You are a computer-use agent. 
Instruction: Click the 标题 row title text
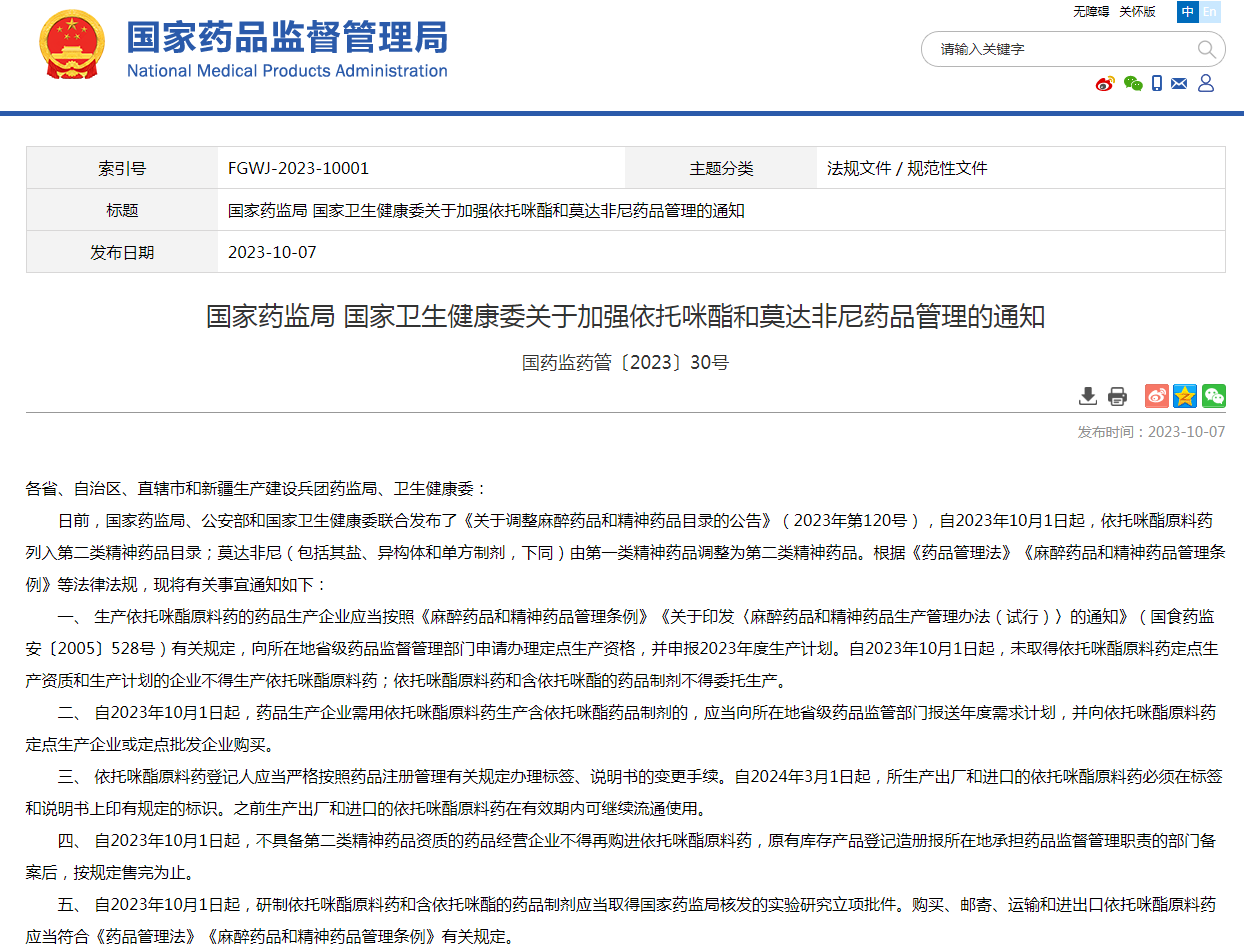click(486, 211)
